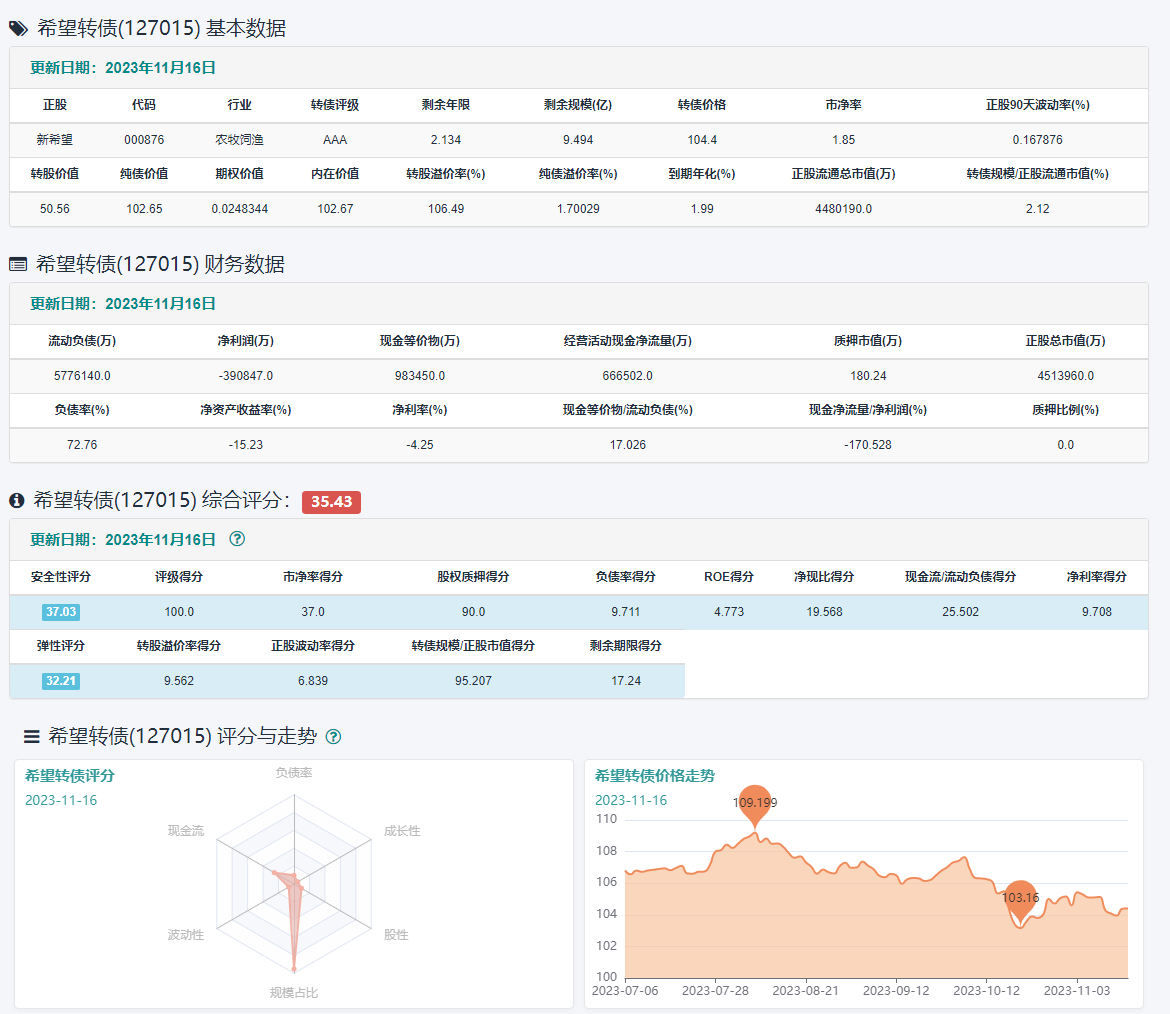Click the list icon beside 财务数据 heading
Screen dimensions: 1170x1014
tap(18, 265)
